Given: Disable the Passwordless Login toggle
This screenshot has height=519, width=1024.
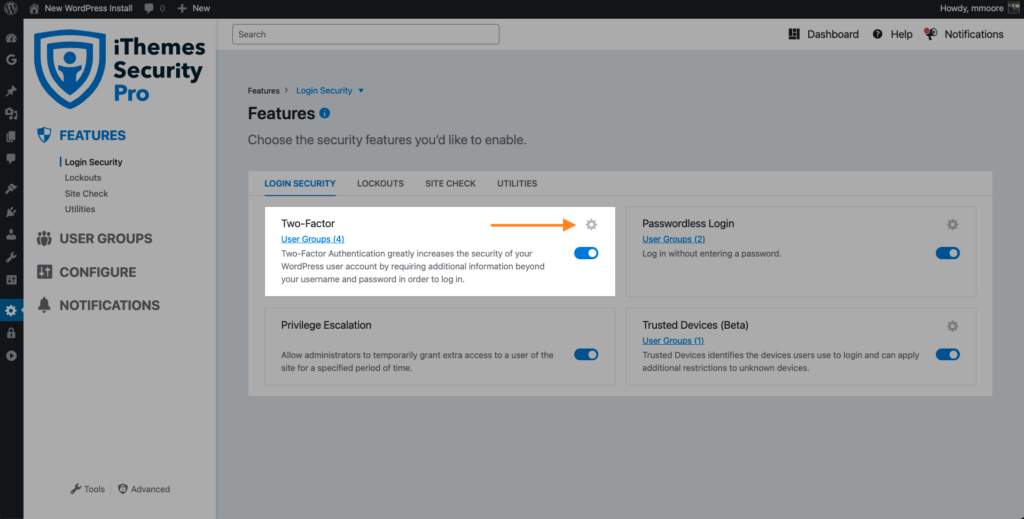Looking at the screenshot, I should point(948,253).
